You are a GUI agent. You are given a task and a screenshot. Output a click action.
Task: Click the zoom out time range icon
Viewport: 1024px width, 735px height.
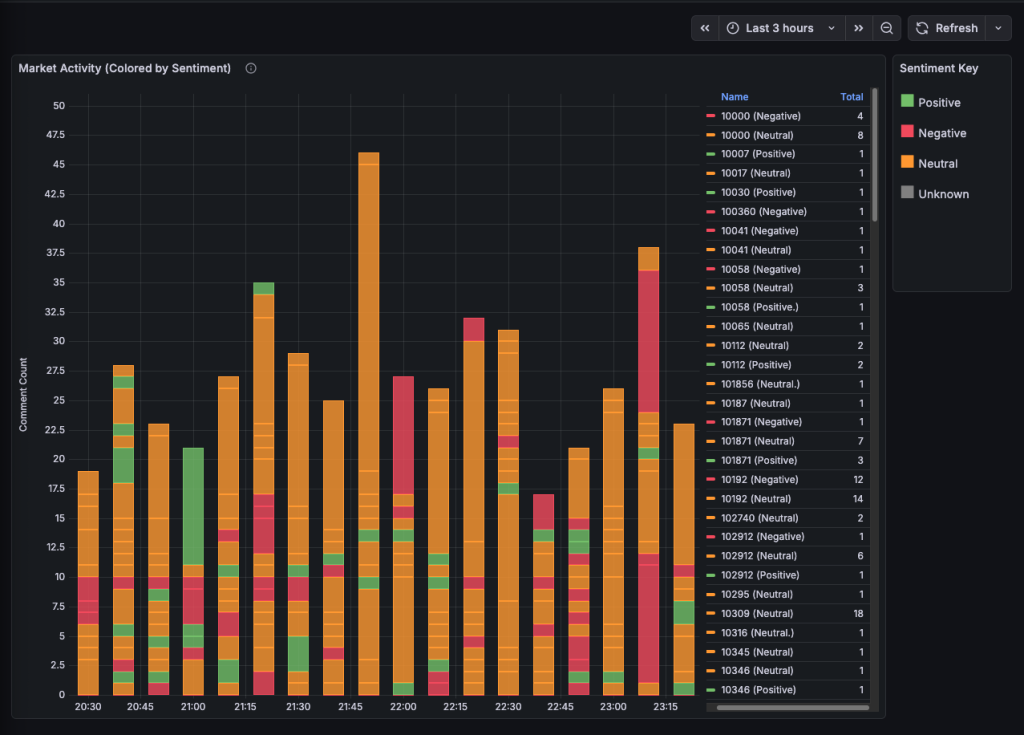887,28
